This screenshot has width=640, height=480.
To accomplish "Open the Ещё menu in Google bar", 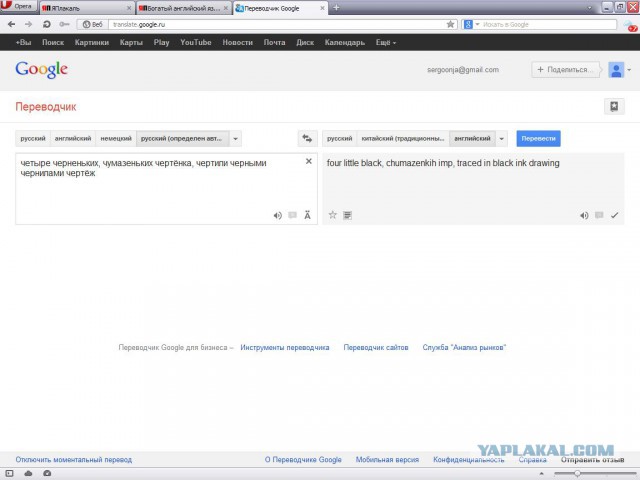I will coord(386,42).
